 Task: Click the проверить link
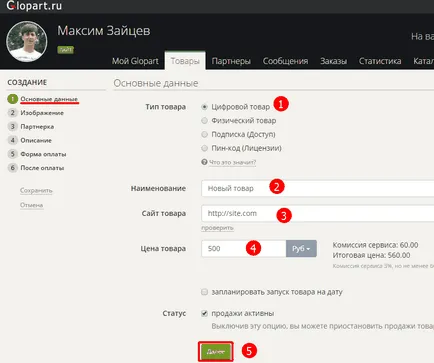217,228
